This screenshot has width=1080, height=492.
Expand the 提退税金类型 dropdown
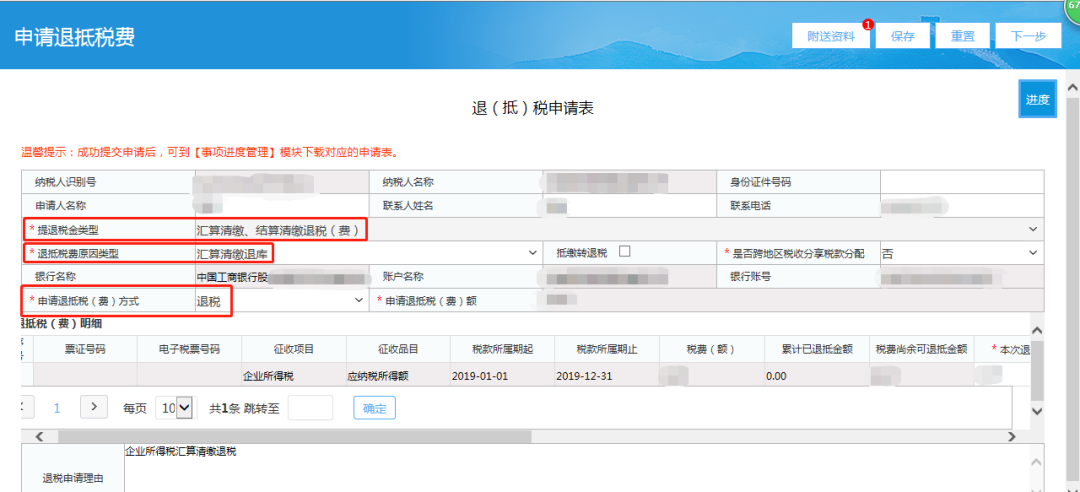tap(1032, 228)
